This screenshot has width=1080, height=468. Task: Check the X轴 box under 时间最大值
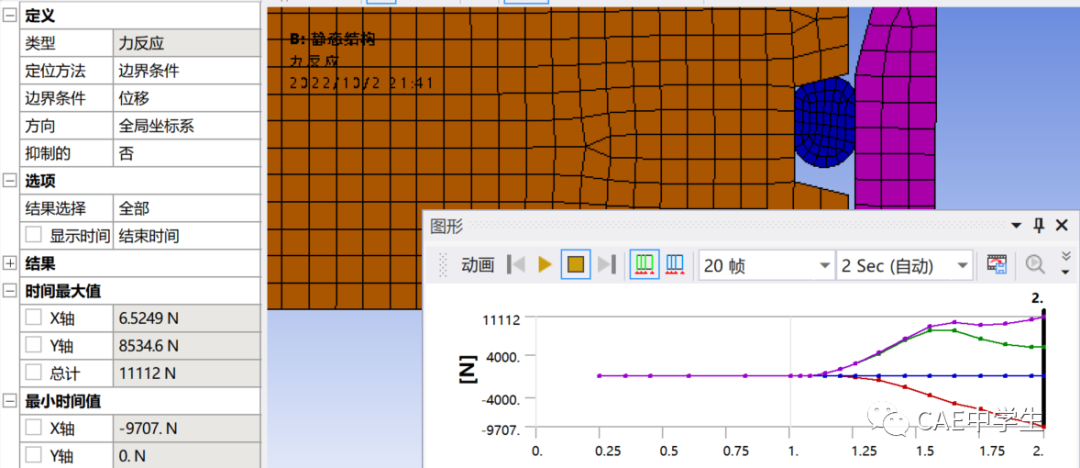(34, 318)
